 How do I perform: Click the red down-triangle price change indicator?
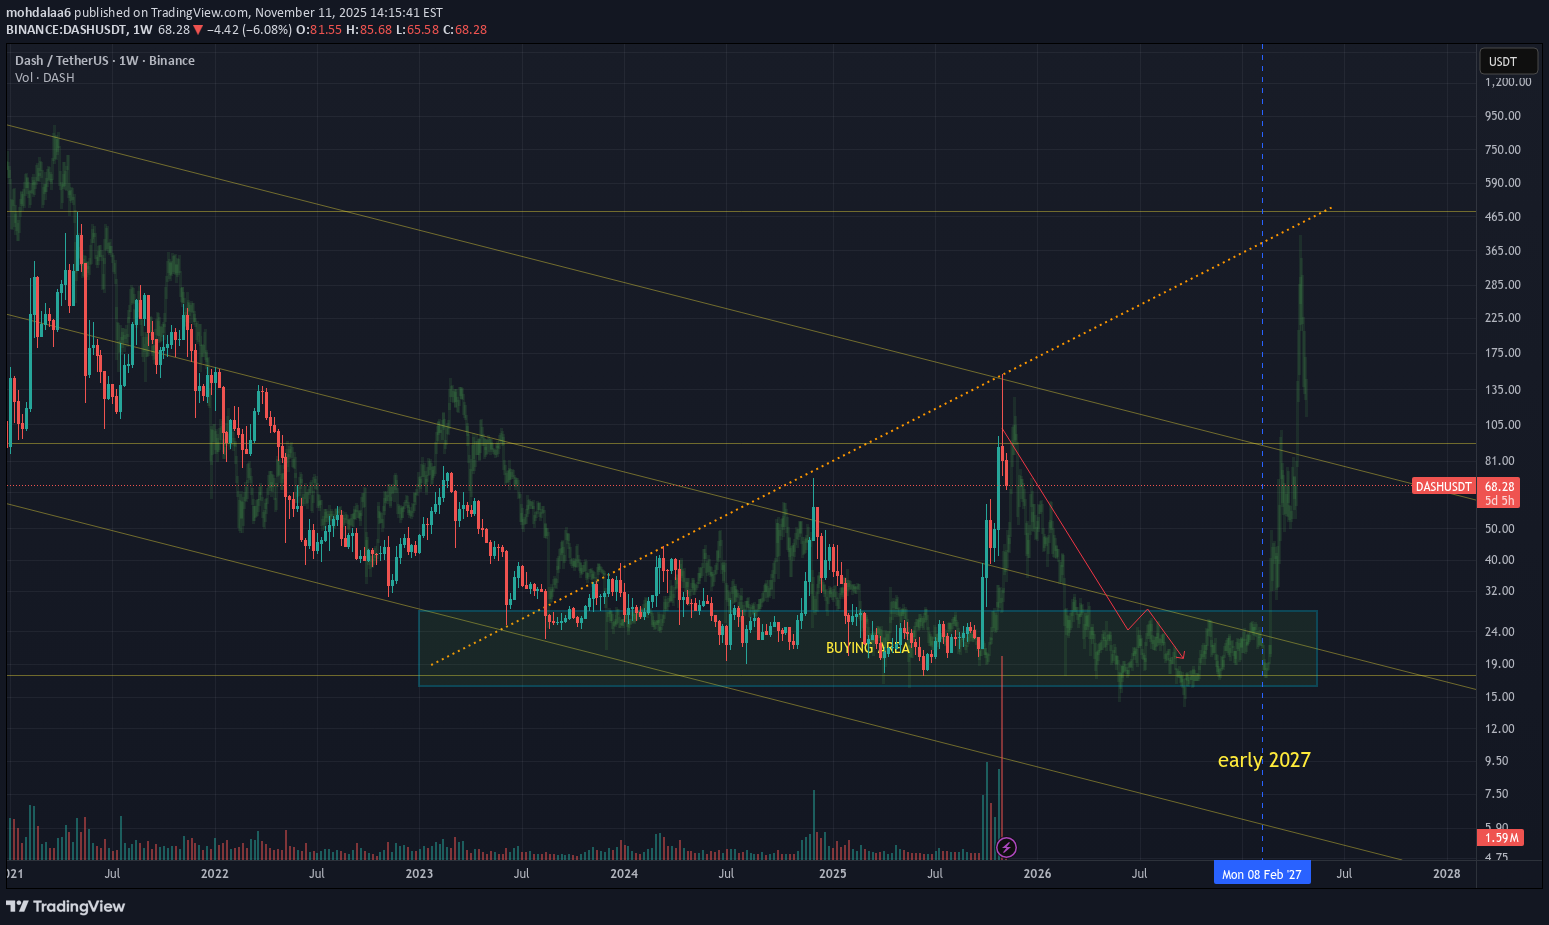point(198,30)
